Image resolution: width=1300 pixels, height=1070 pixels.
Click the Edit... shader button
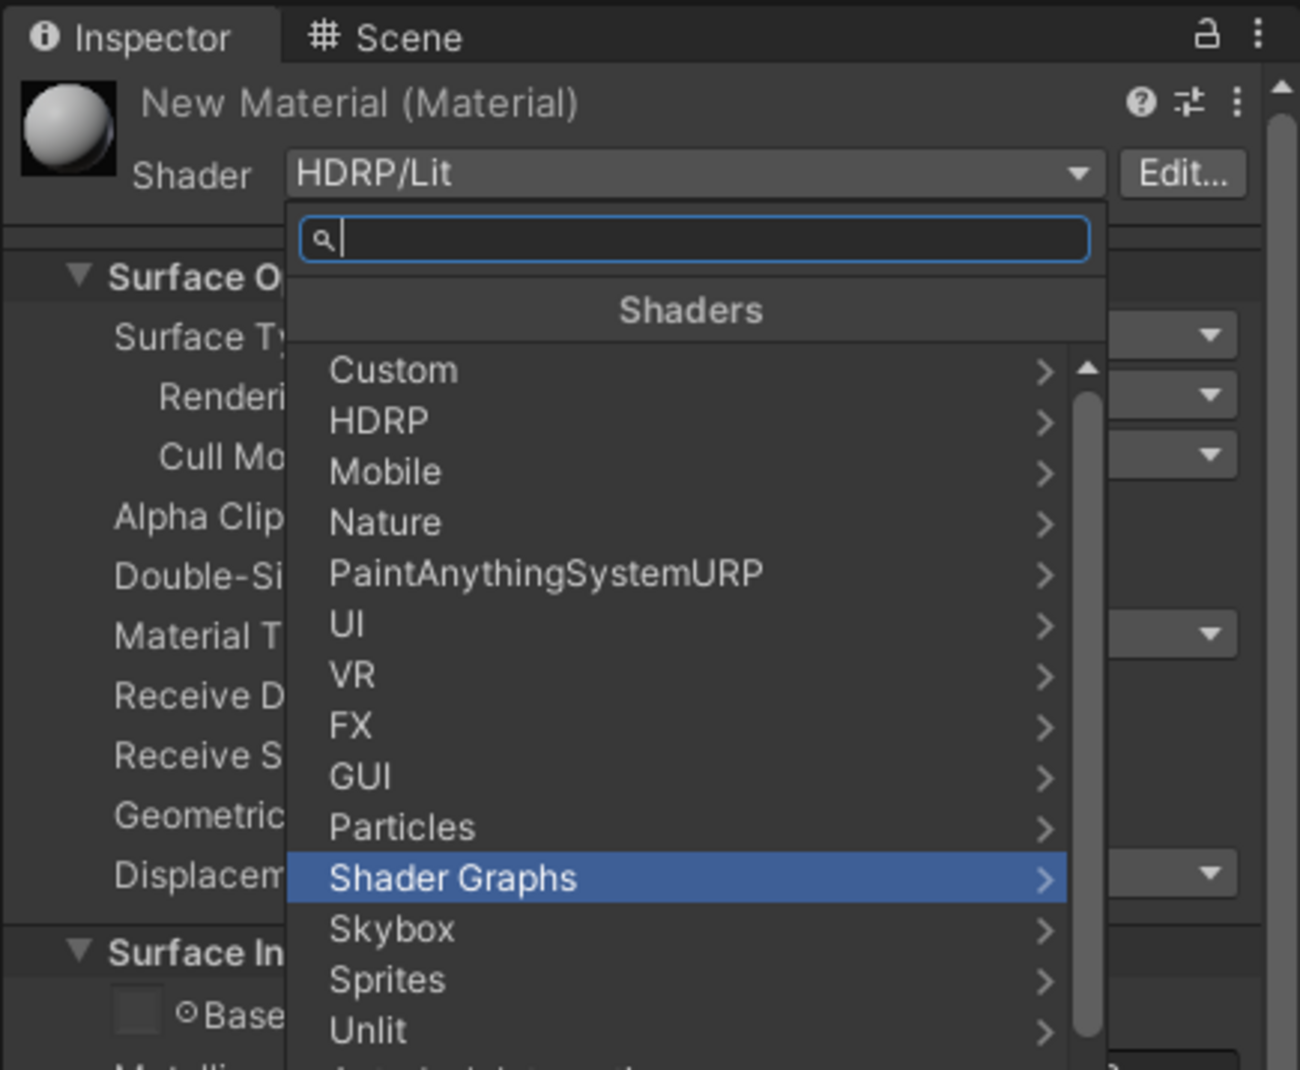[x=1182, y=174]
